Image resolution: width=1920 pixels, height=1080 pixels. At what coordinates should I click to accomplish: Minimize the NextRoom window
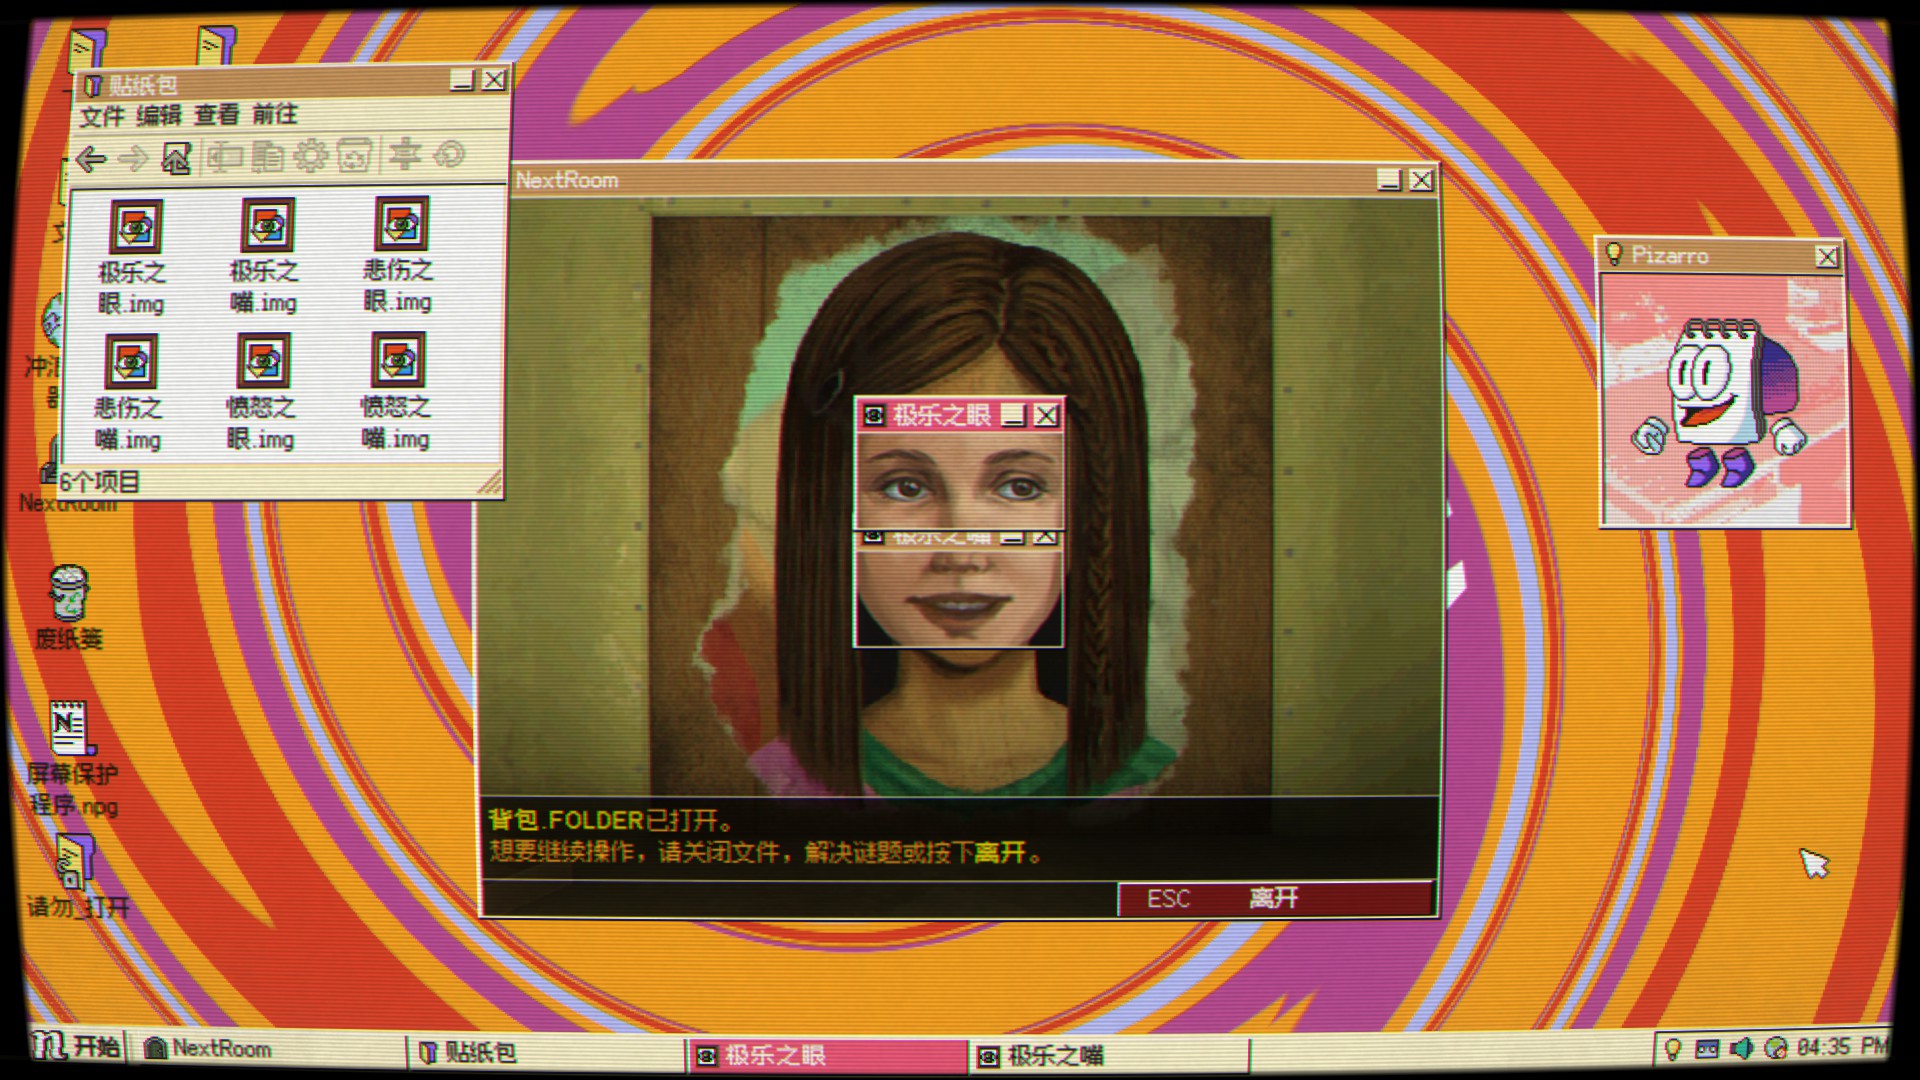click(x=1389, y=180)
